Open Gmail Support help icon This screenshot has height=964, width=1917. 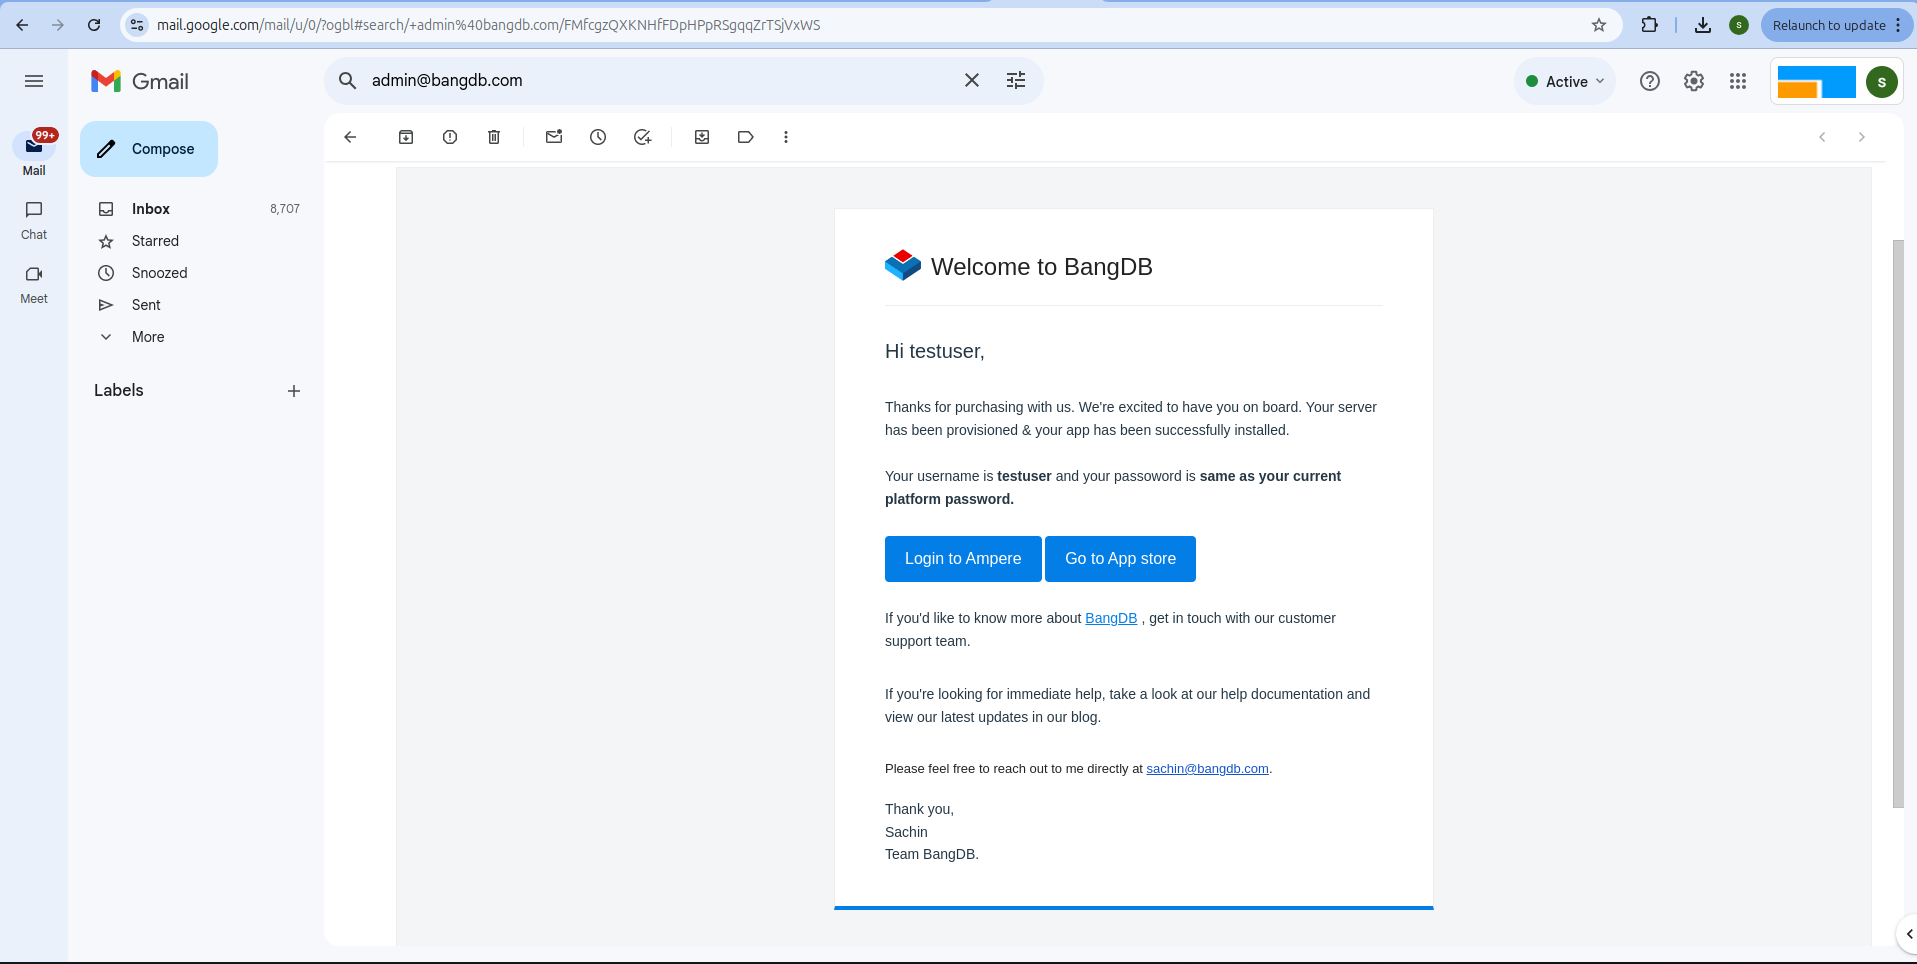click(x=1650, y=82)
